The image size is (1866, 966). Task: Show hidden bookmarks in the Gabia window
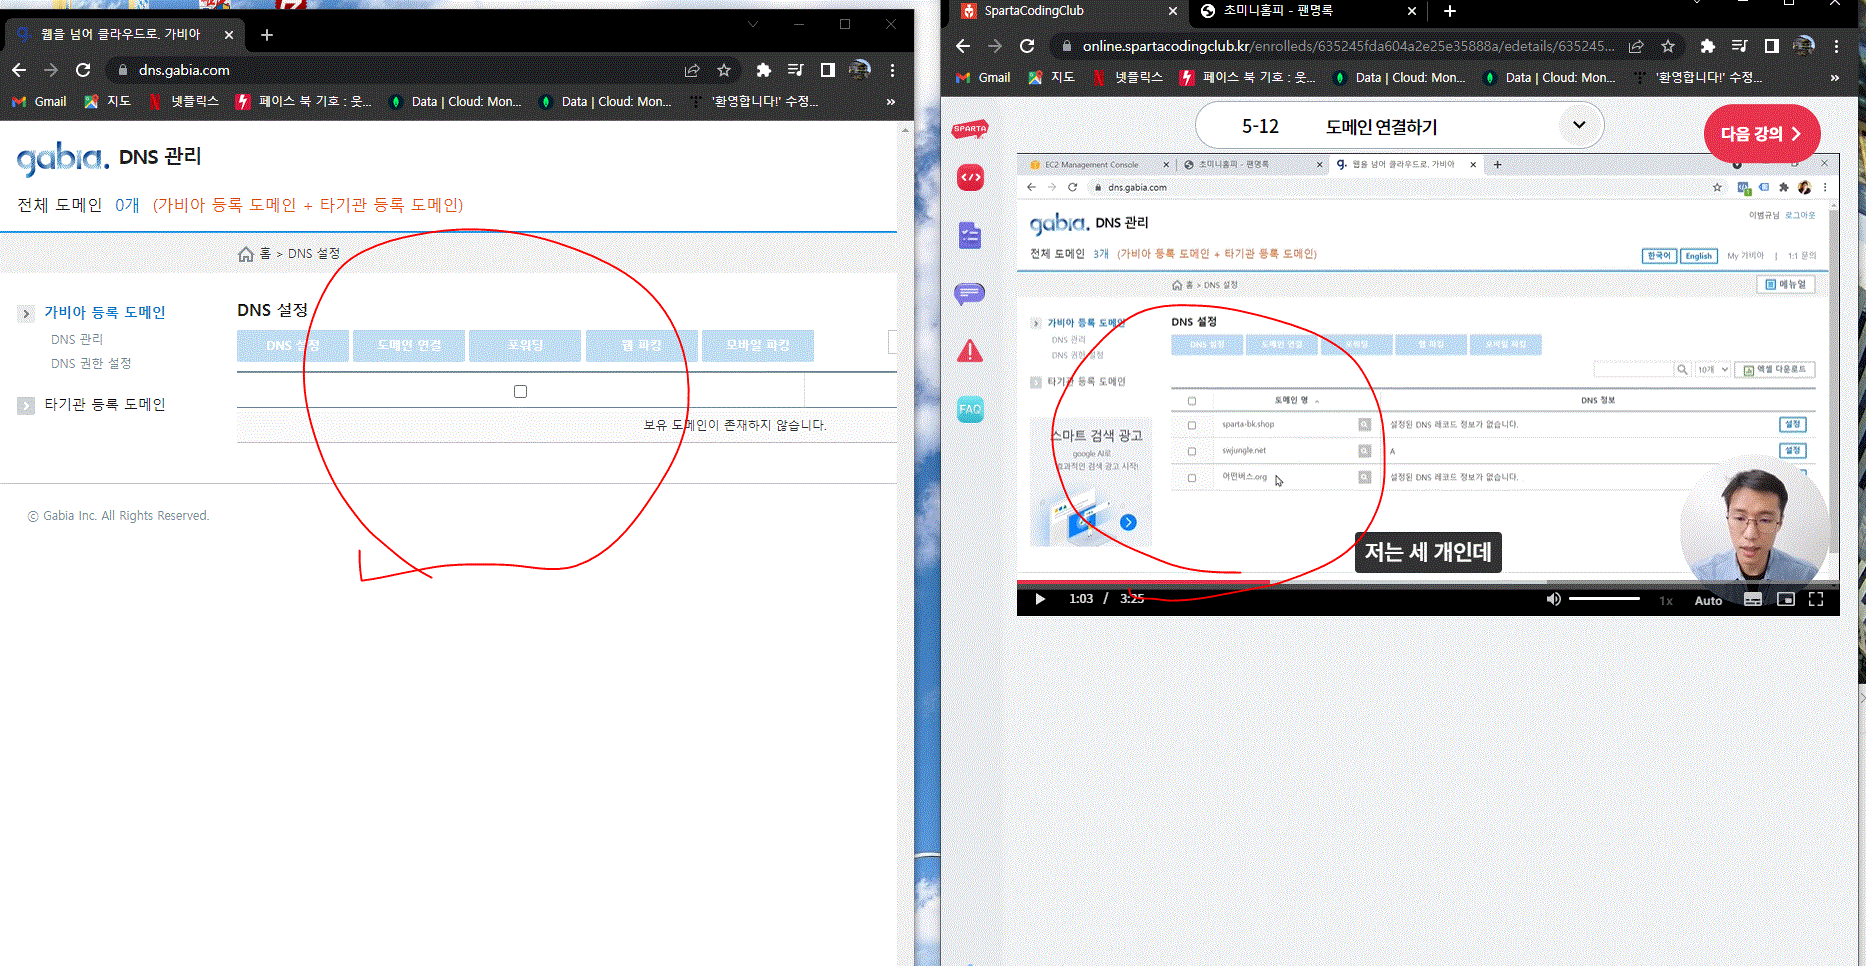(x=891, y=102)
